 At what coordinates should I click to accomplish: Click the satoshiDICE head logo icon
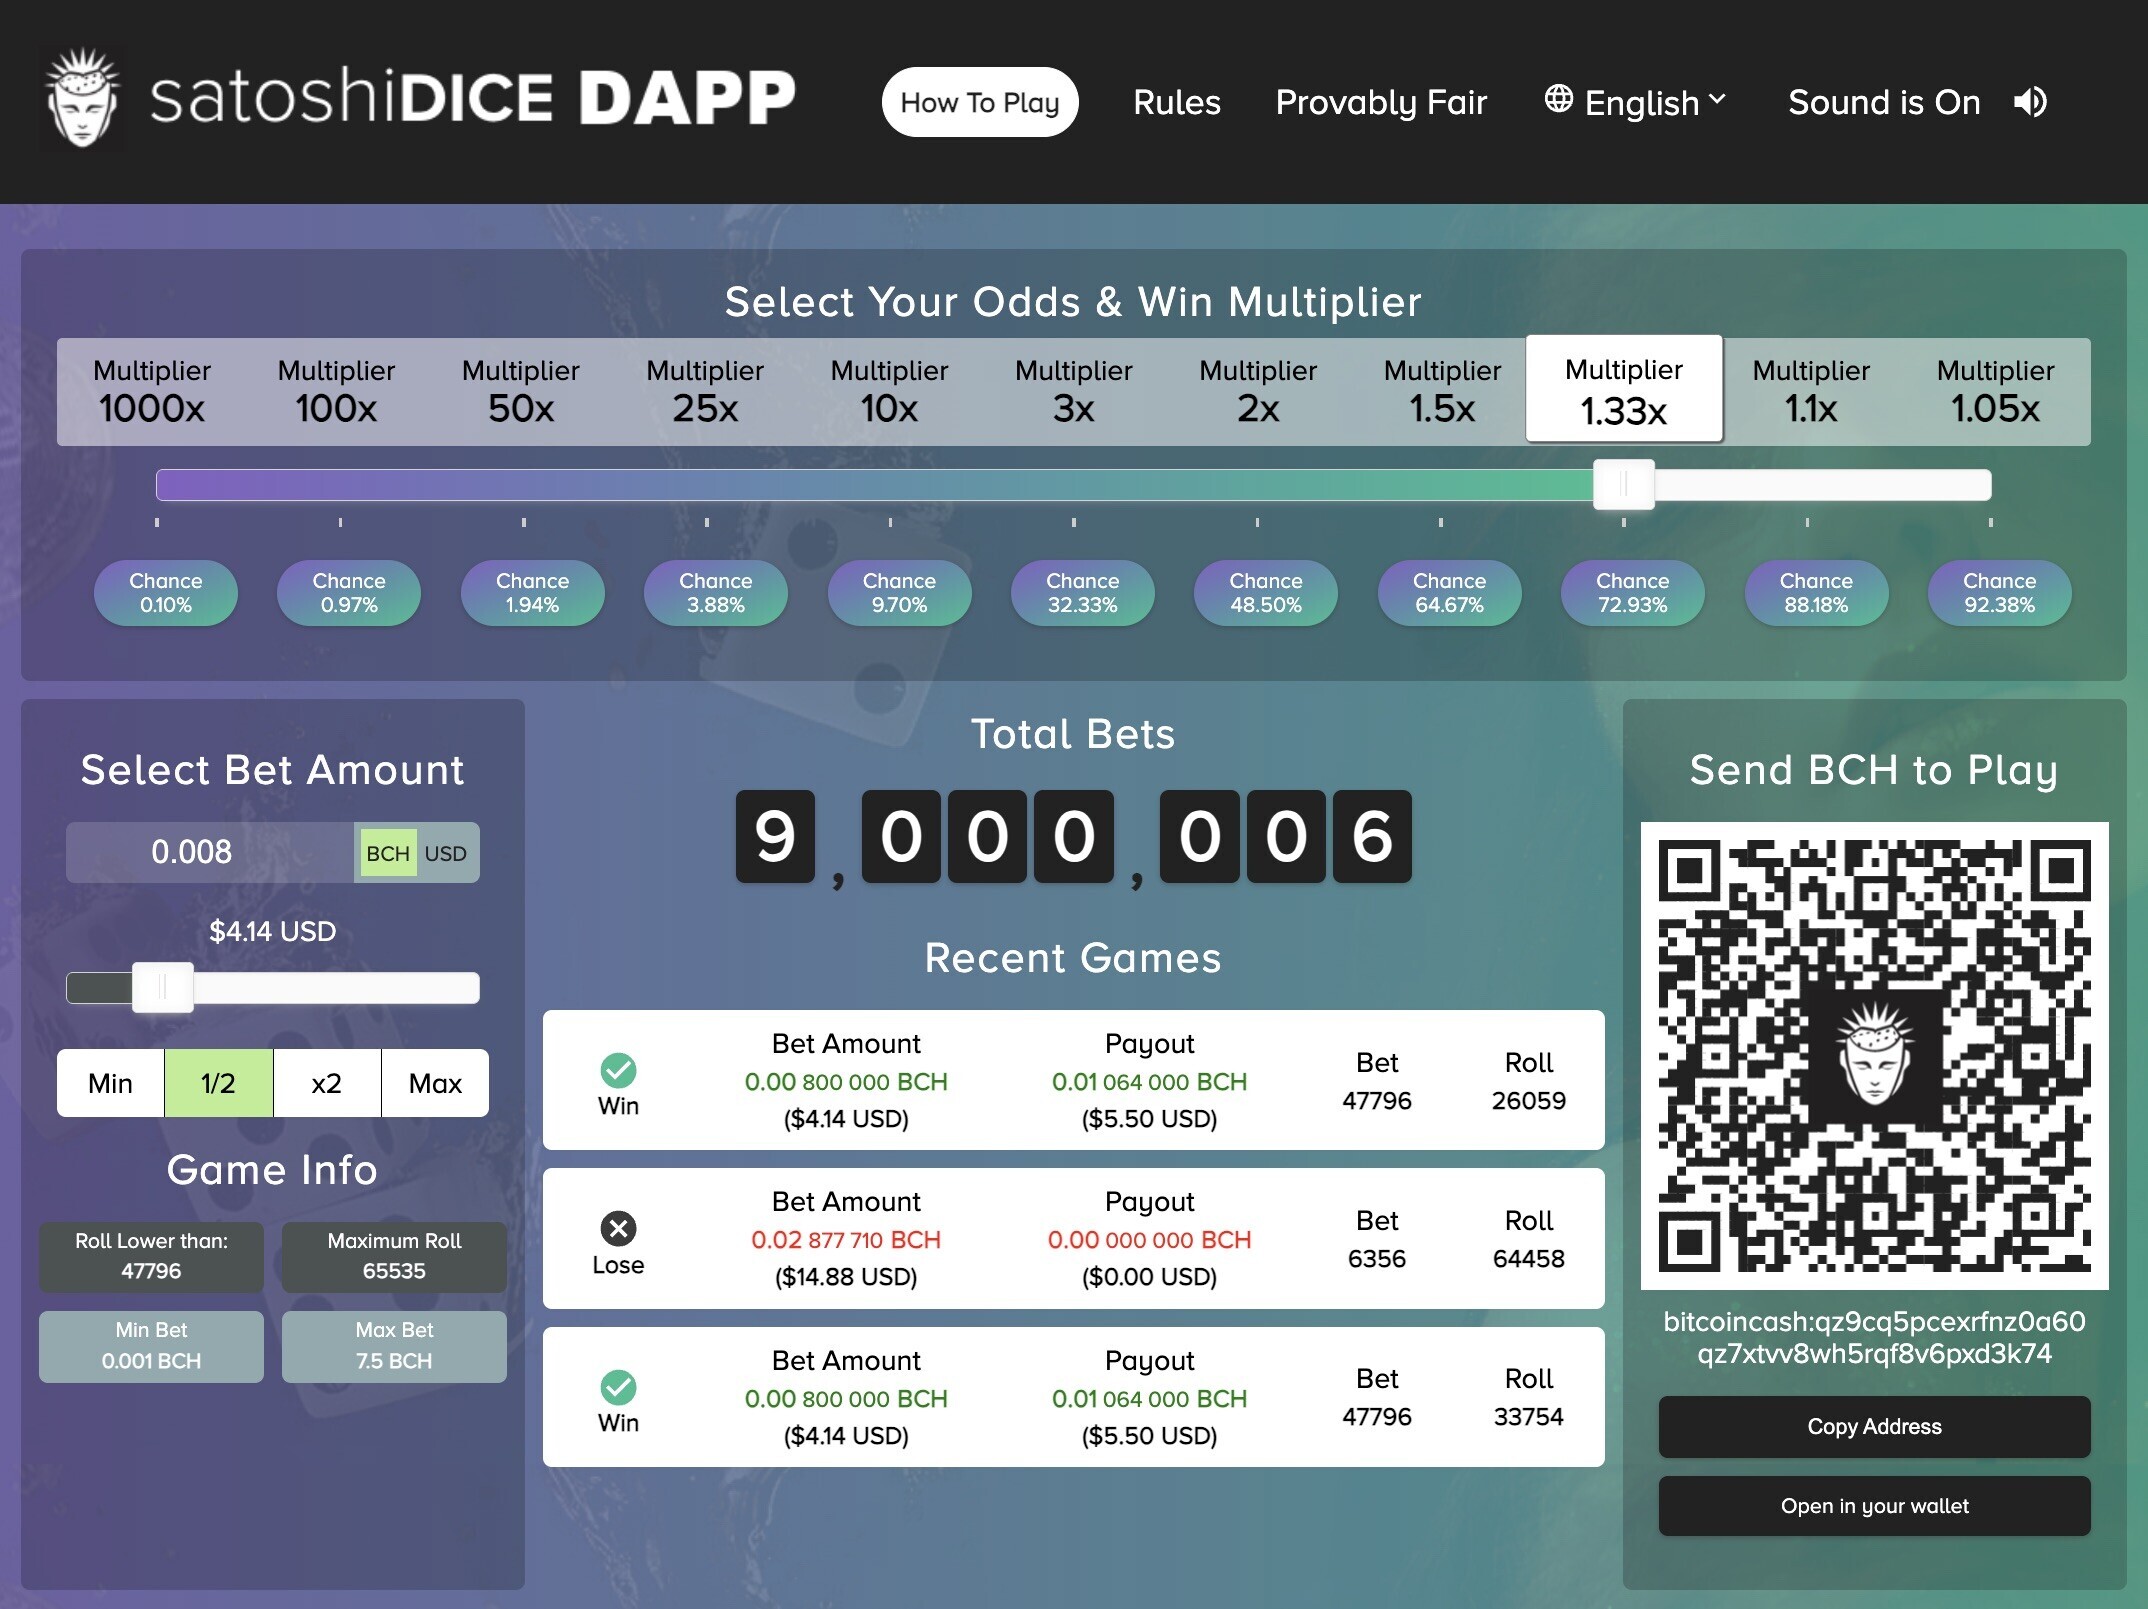pos(83,98)
